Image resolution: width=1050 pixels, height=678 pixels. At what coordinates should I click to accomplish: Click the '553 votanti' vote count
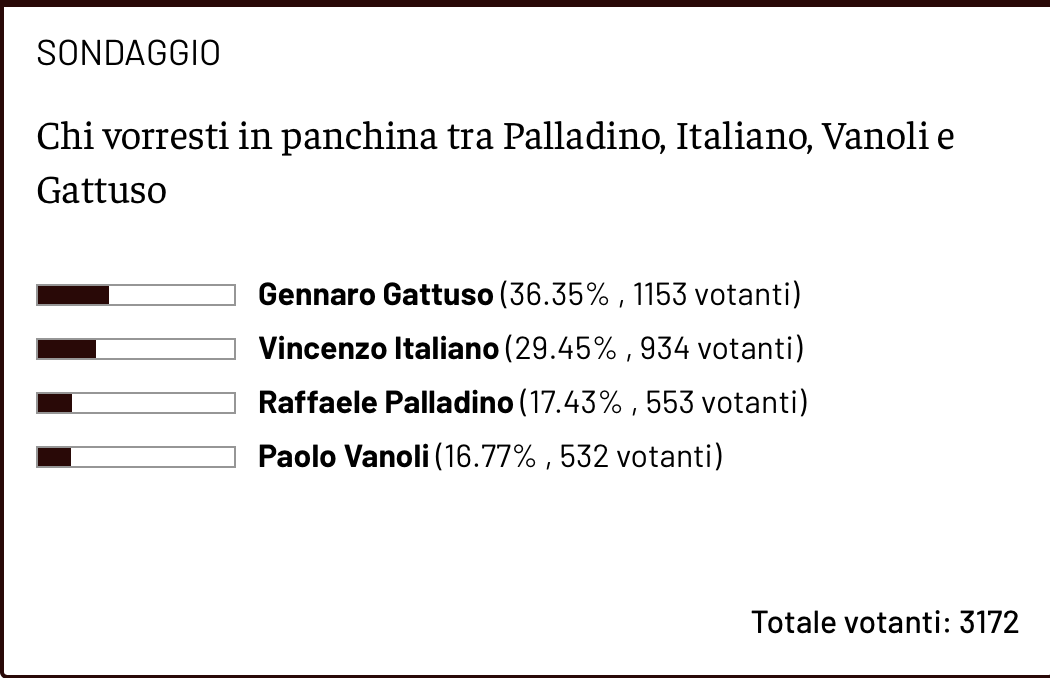tap(721, 403)
